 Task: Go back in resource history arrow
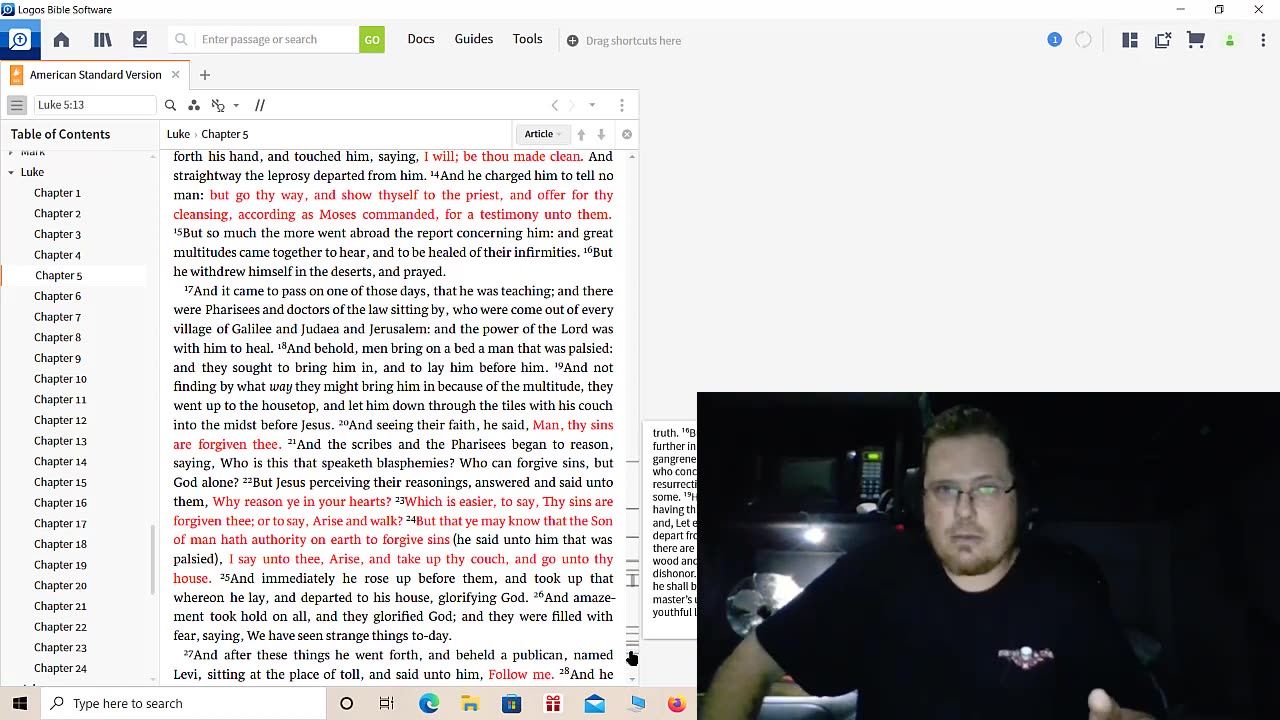[555, 105]
